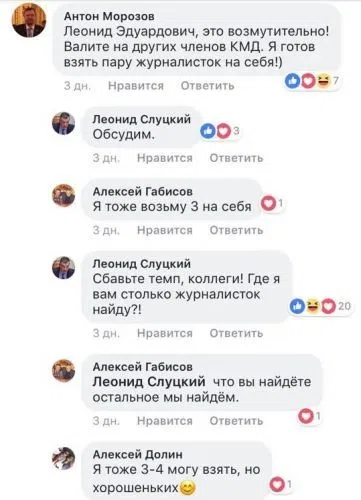
Task: Open Алексей Долин's avatar
Action: point(63,458)
